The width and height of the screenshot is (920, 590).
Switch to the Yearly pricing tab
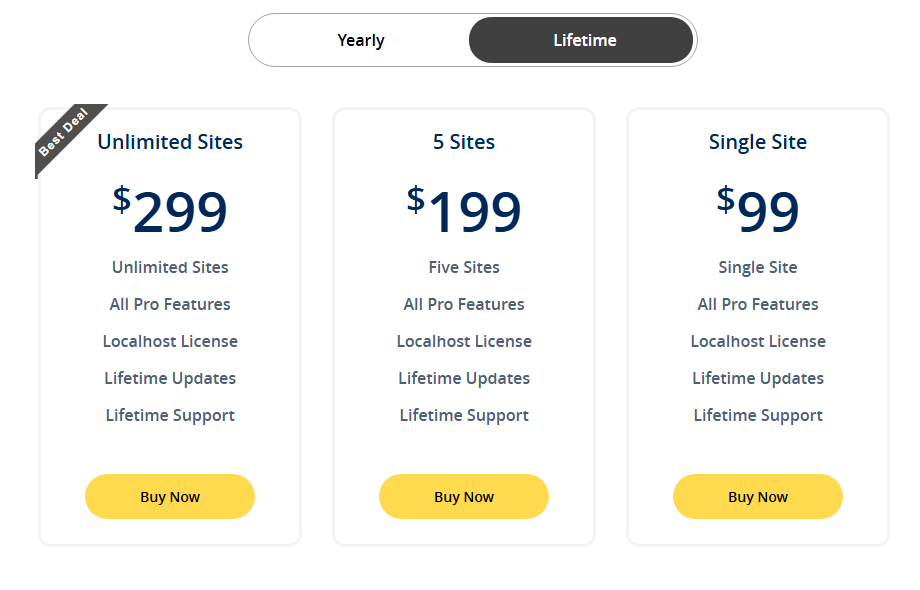(x=360, y=40)
